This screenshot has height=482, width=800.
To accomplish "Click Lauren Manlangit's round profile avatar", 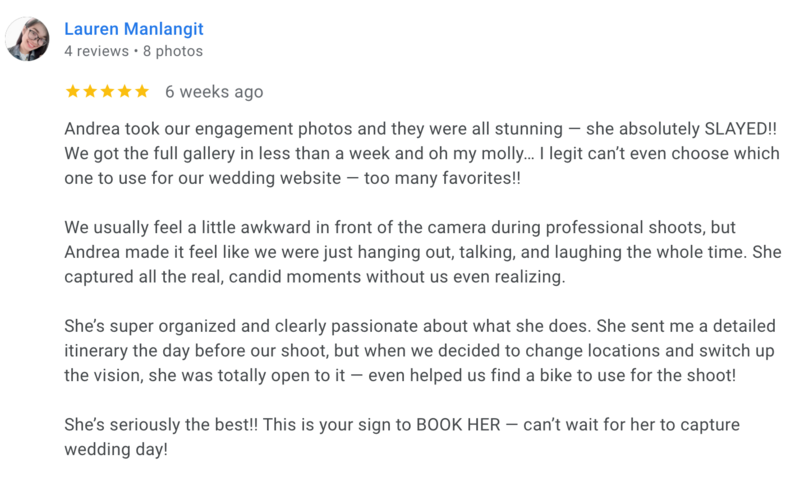I will click(27, 39).
